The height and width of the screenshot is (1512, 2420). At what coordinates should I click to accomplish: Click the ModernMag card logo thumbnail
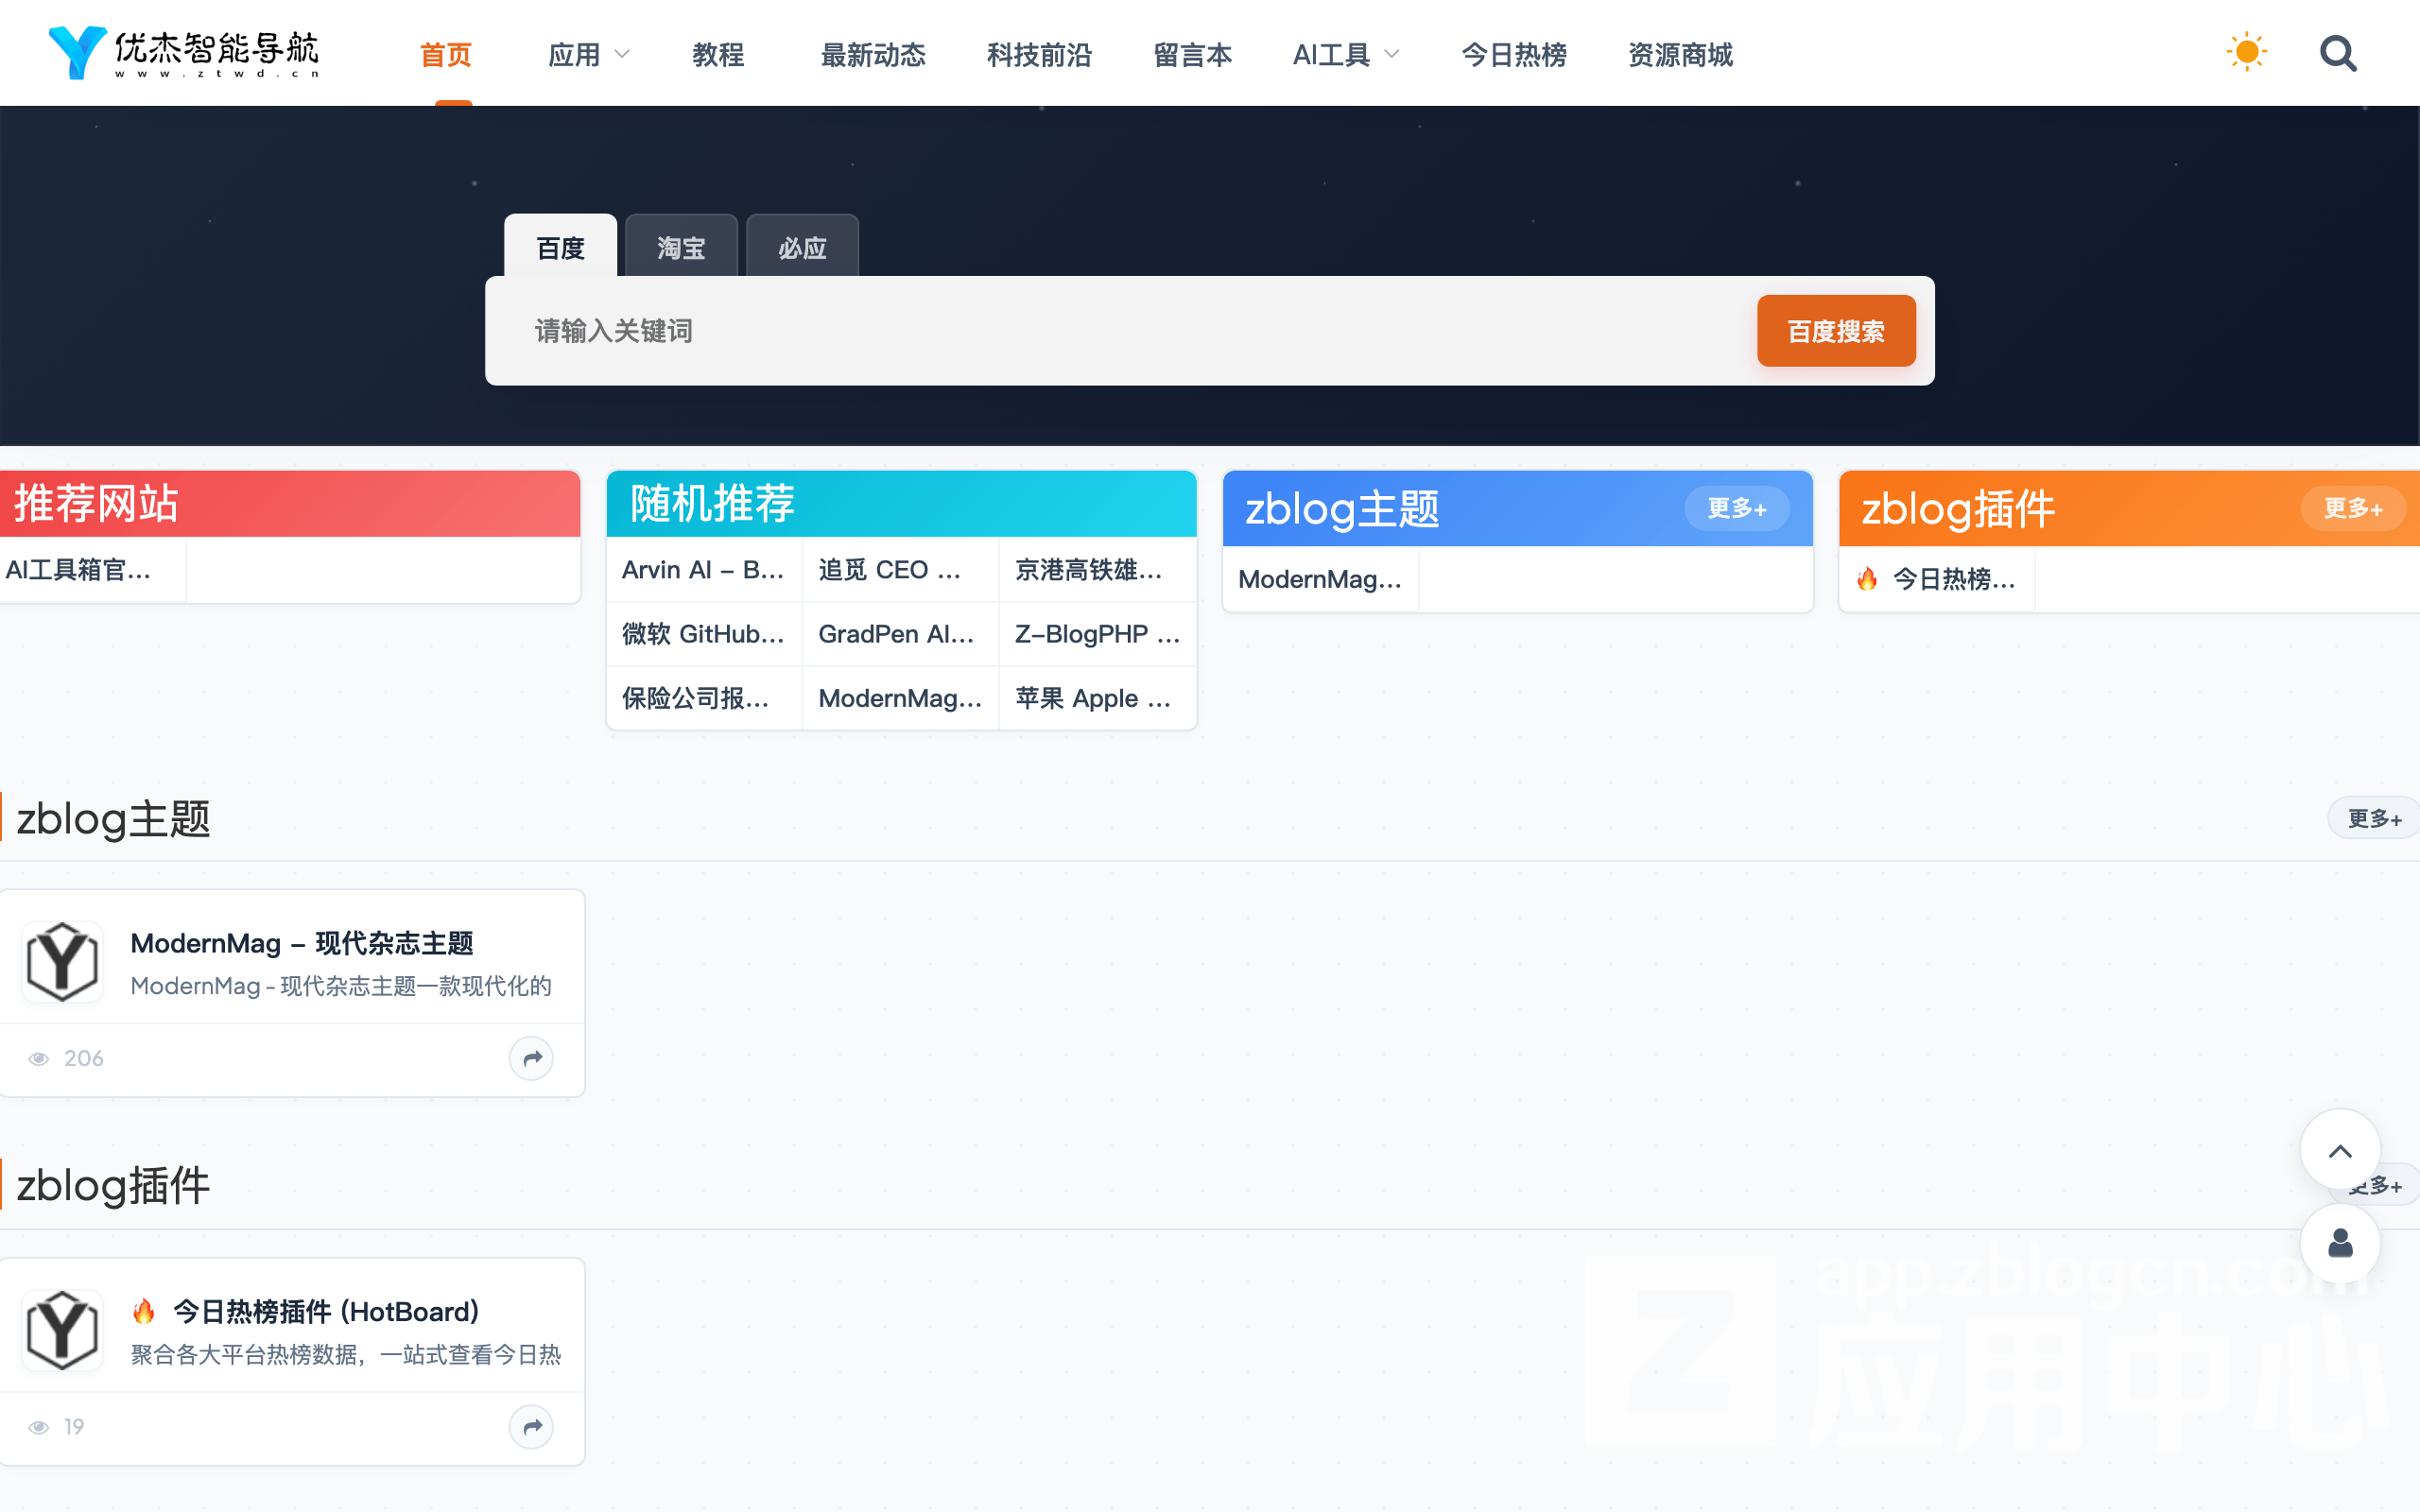click(x=62, y=962)
